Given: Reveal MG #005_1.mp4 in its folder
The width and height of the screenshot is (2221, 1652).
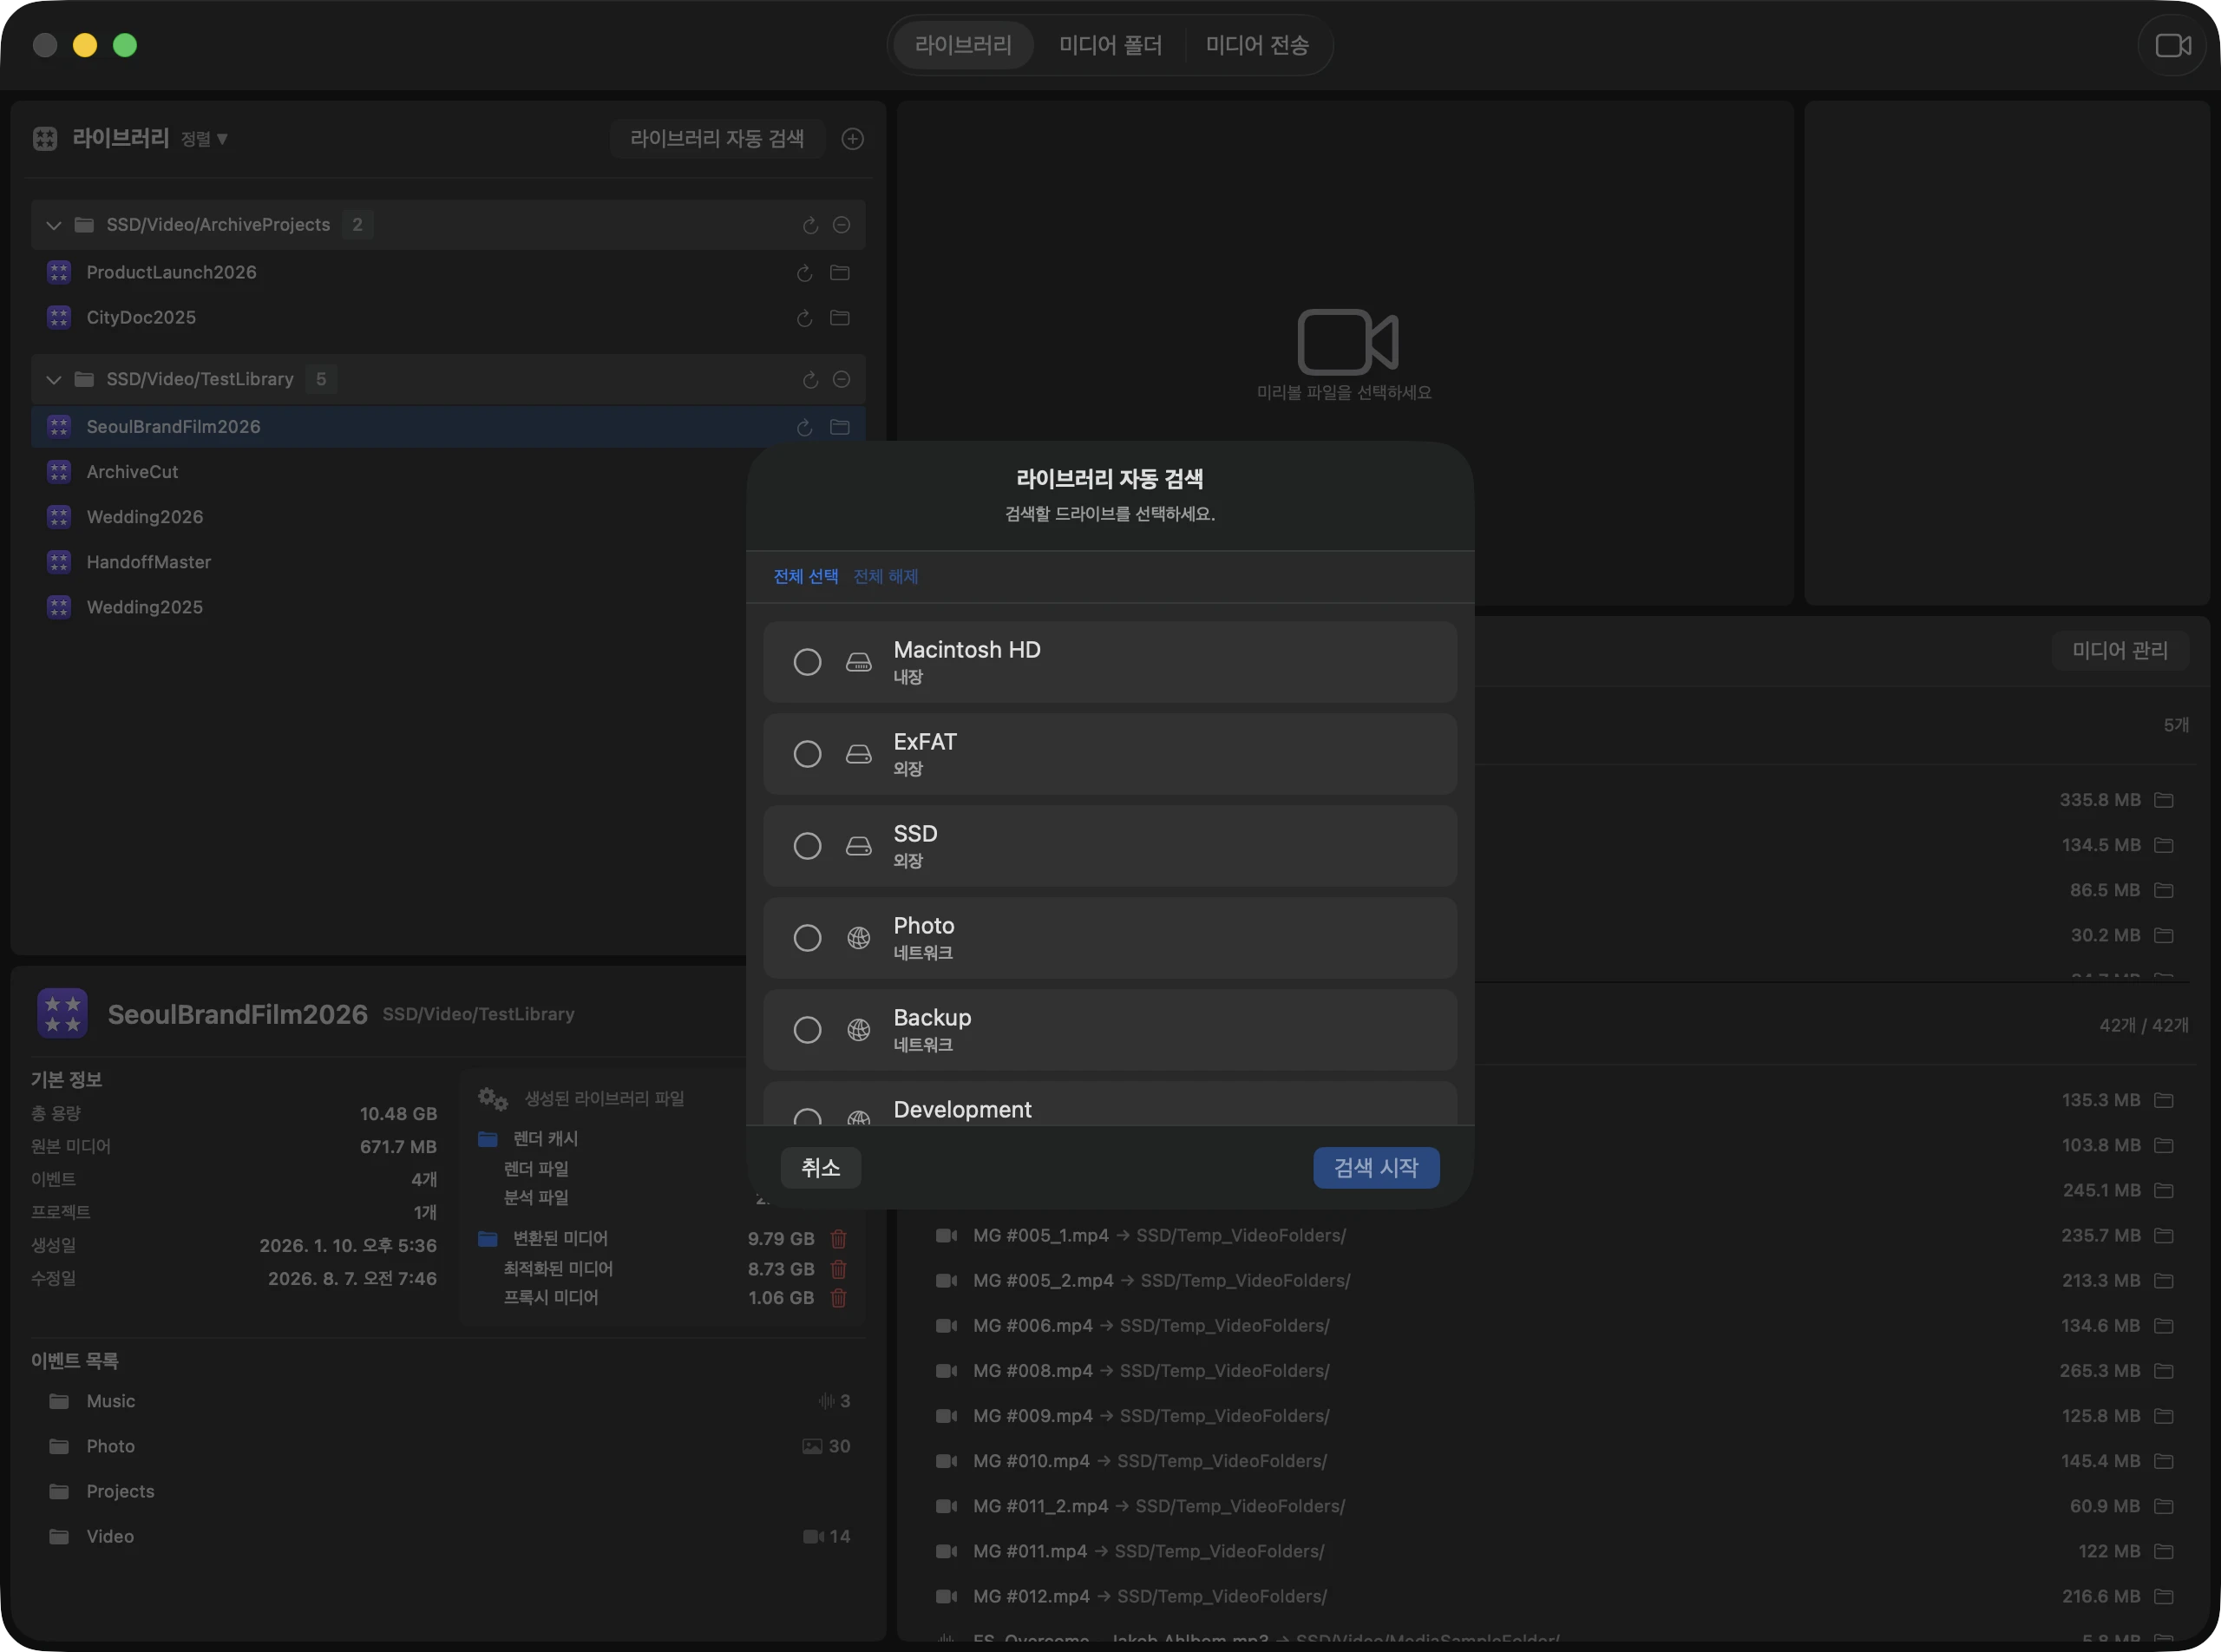Looking at the screenshot, I should point(2164,1236).
